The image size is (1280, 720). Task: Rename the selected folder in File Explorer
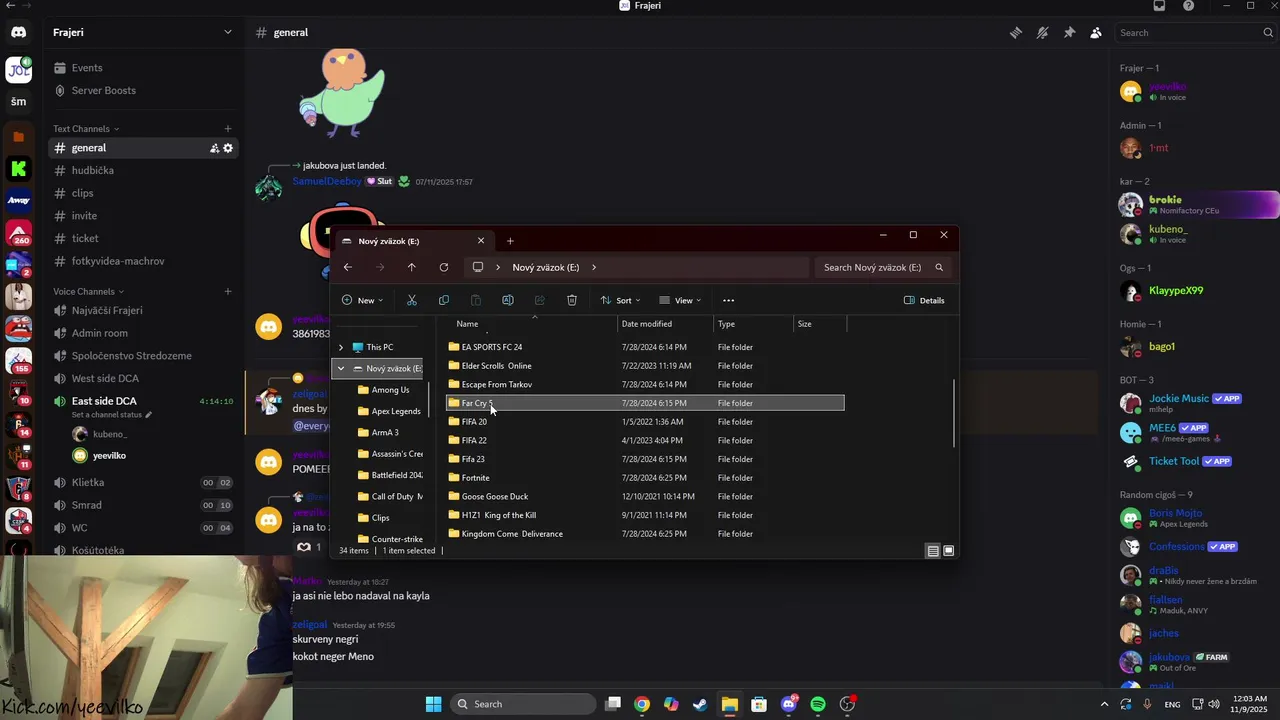(x=508, y=300)
